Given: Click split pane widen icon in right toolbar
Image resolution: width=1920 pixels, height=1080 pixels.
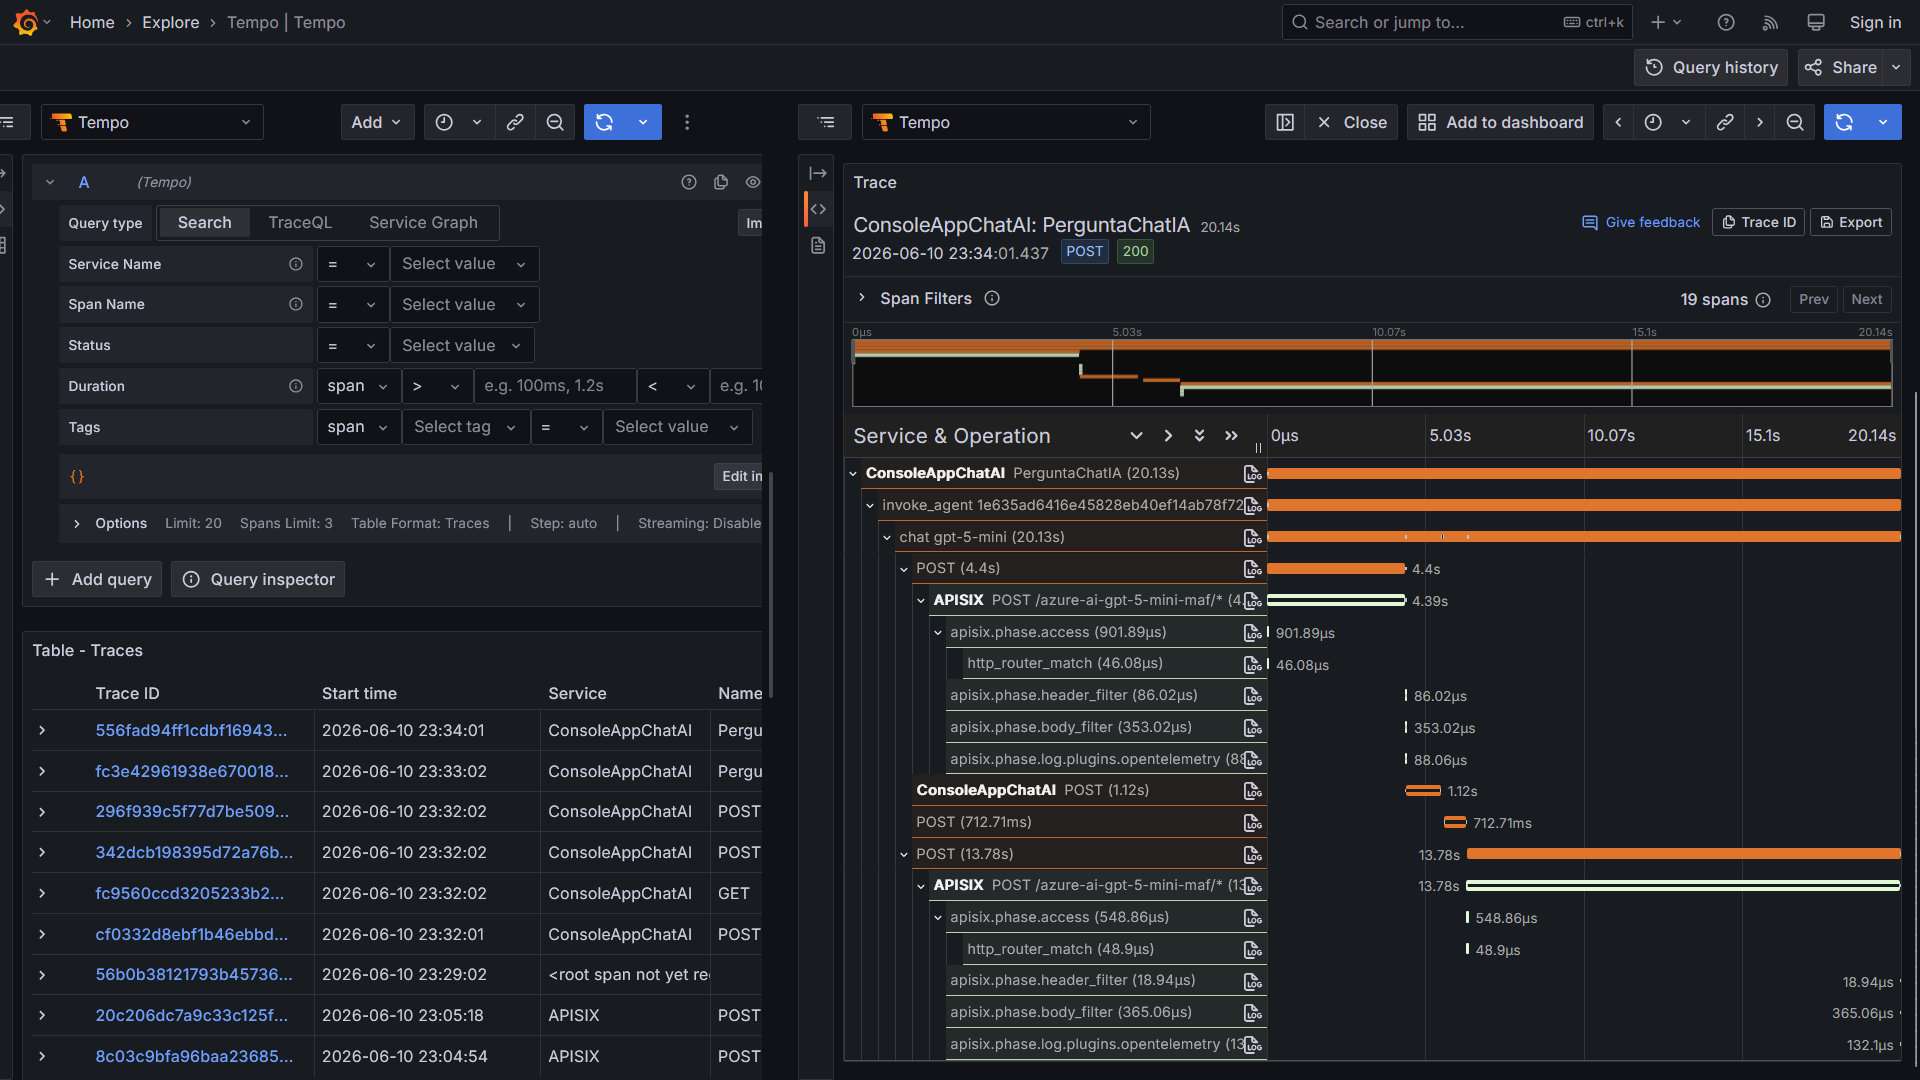Looking at the screenshot, I should (x=1285, y=122).
